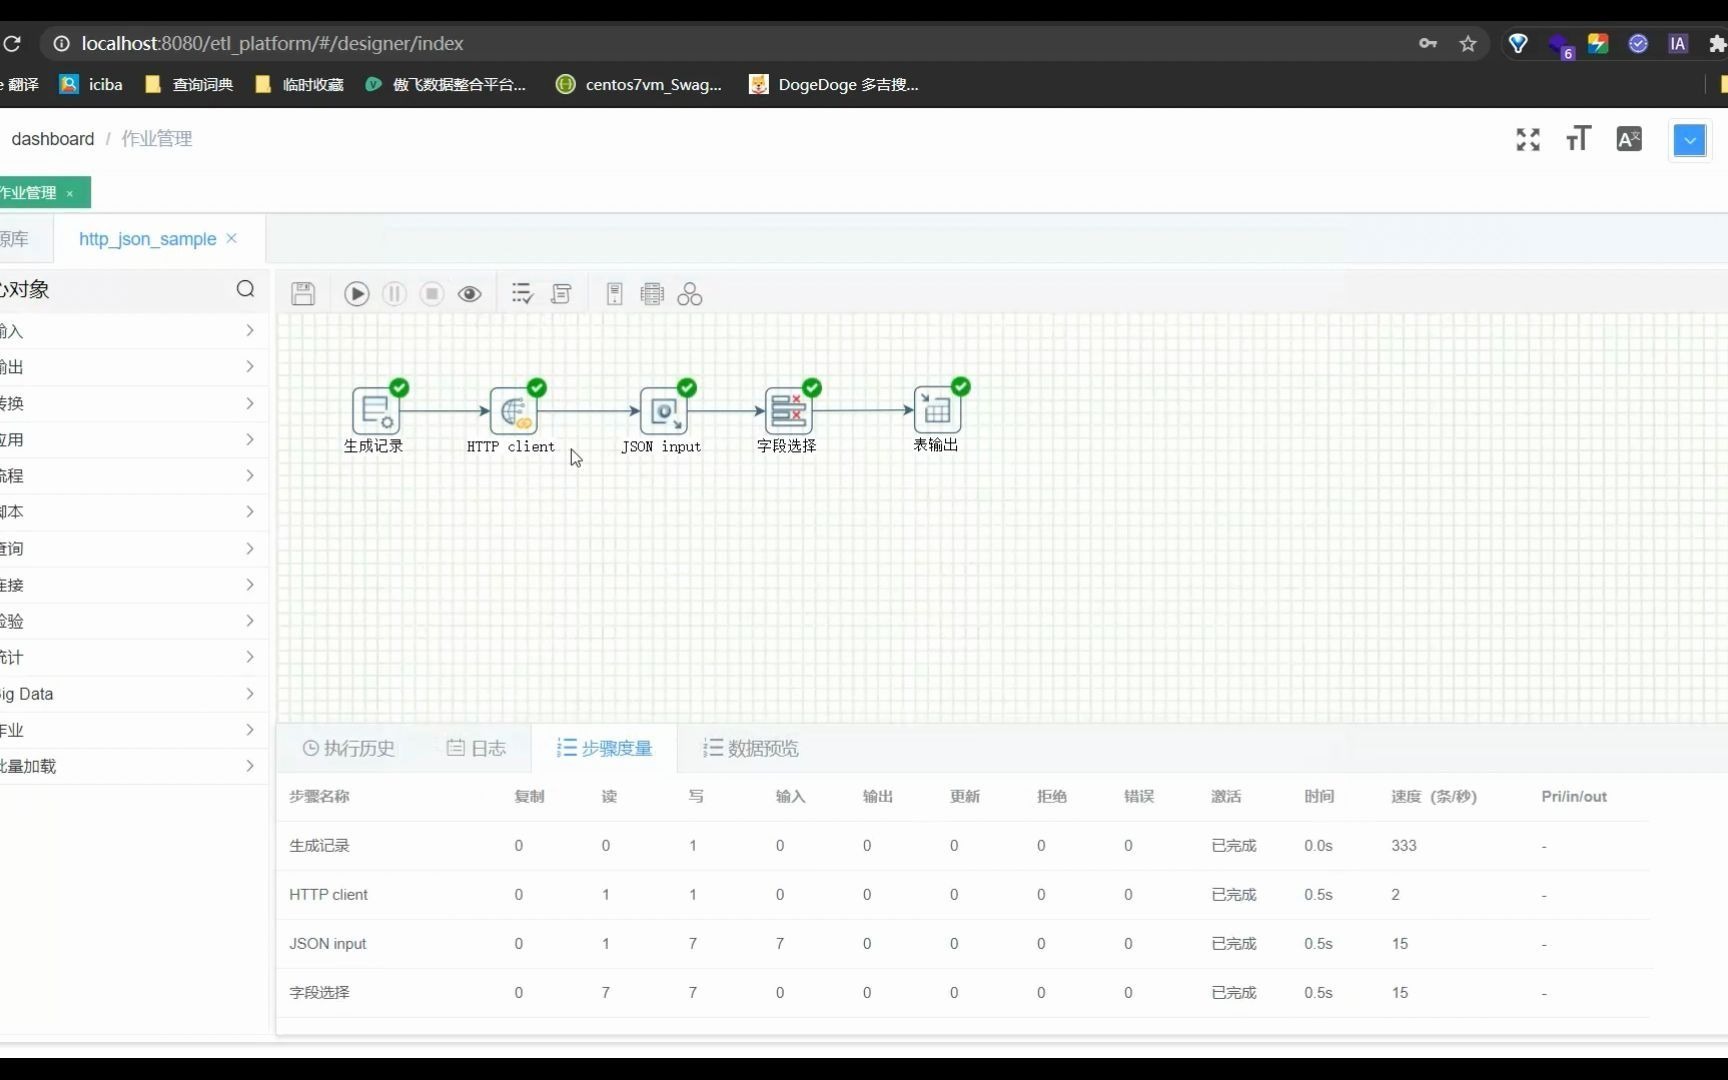Search core objects with magnifier icon
This screenshot has height=1080, width=1728.
point(246,289)
